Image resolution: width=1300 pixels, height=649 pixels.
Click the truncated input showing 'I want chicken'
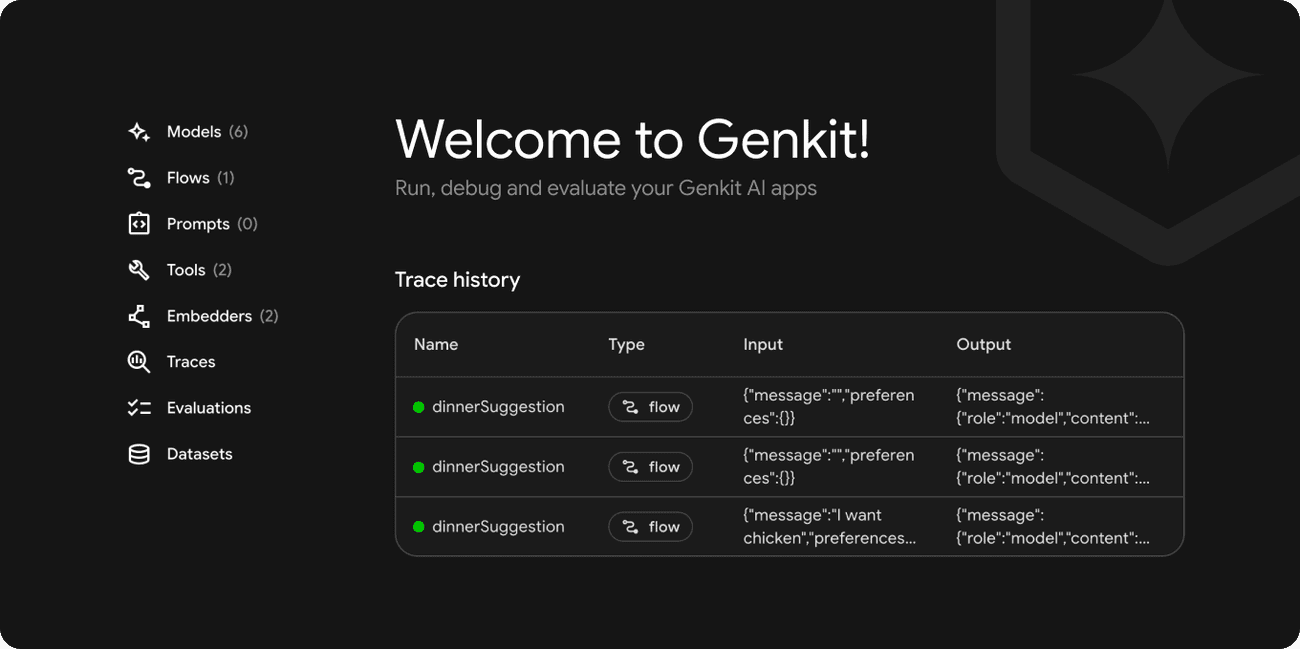tap(828, 527)
